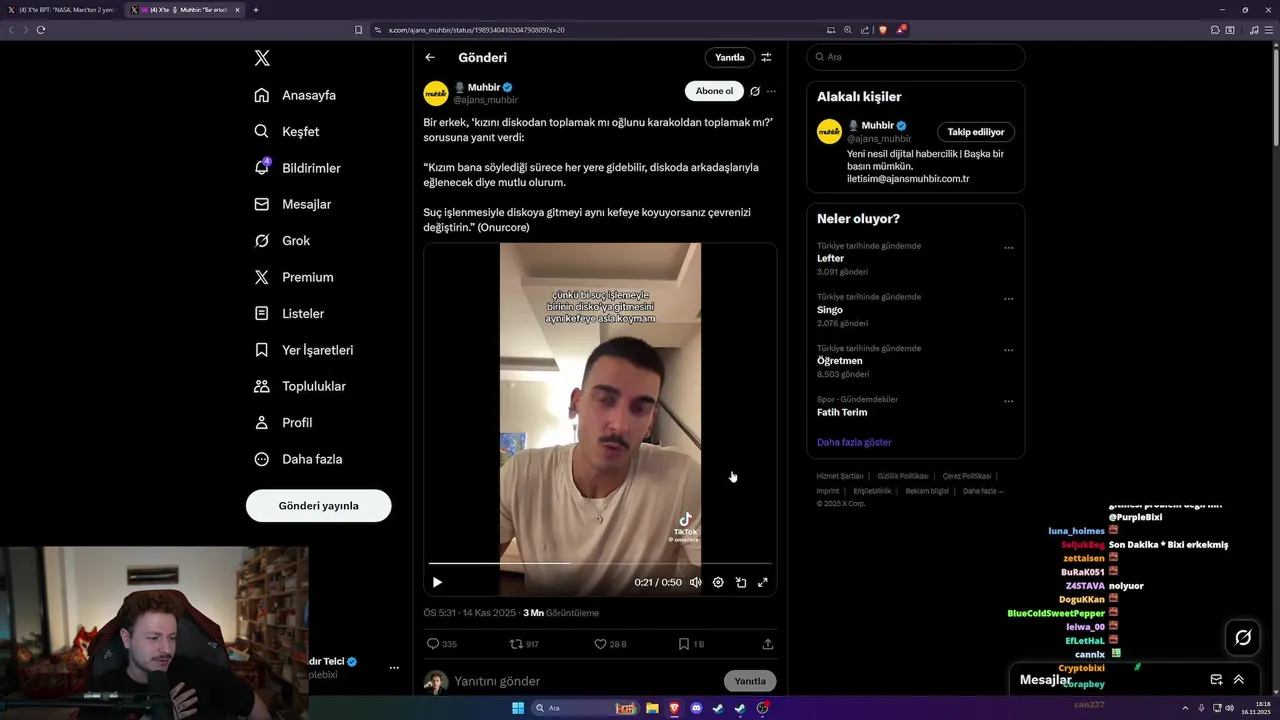
Task: Open Yer İşaretleri bookmarks
Action: [303, 350]
